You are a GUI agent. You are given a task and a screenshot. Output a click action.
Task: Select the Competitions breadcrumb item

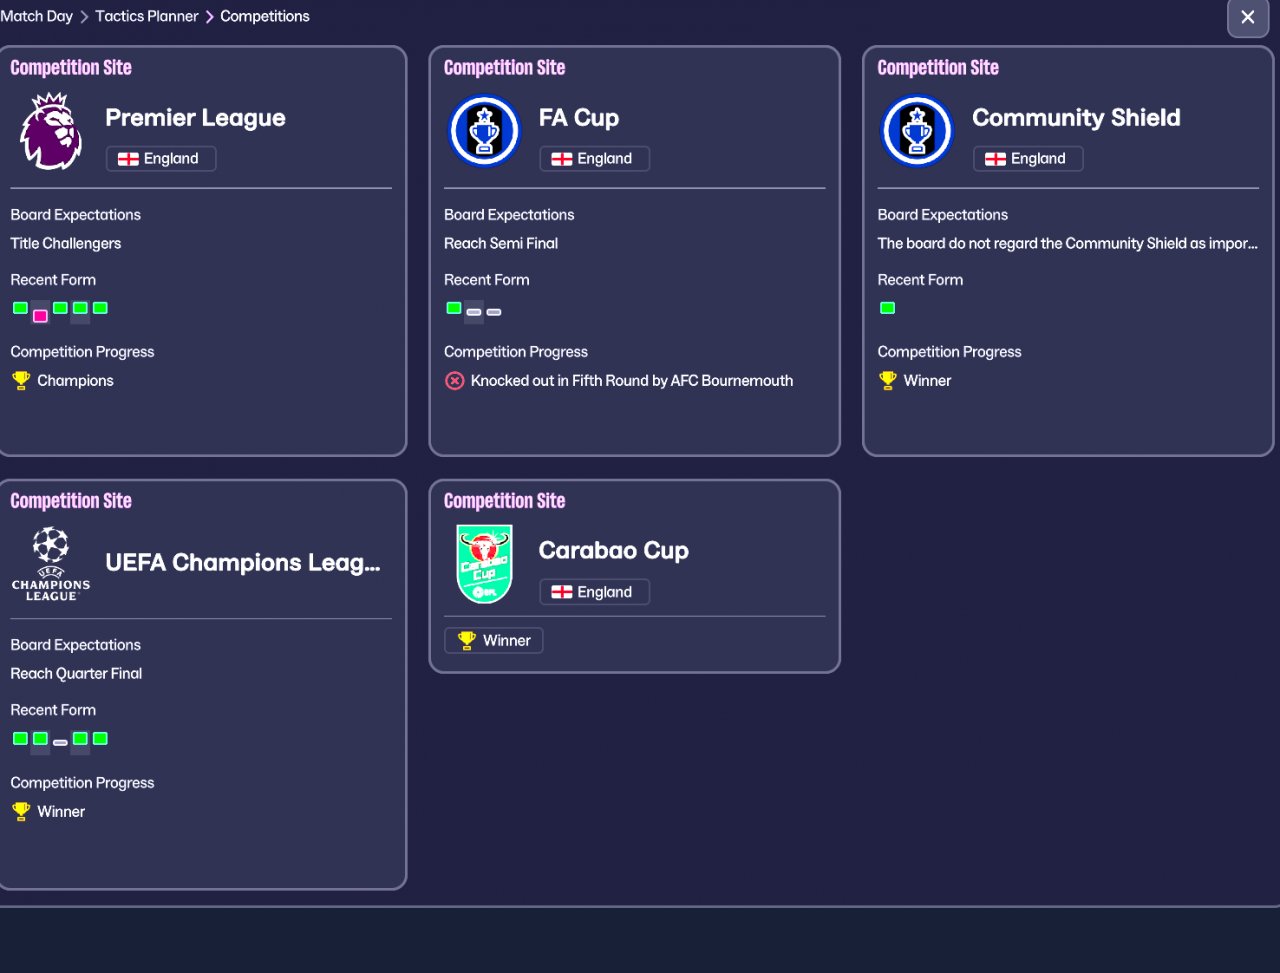(x=265, y=16)
